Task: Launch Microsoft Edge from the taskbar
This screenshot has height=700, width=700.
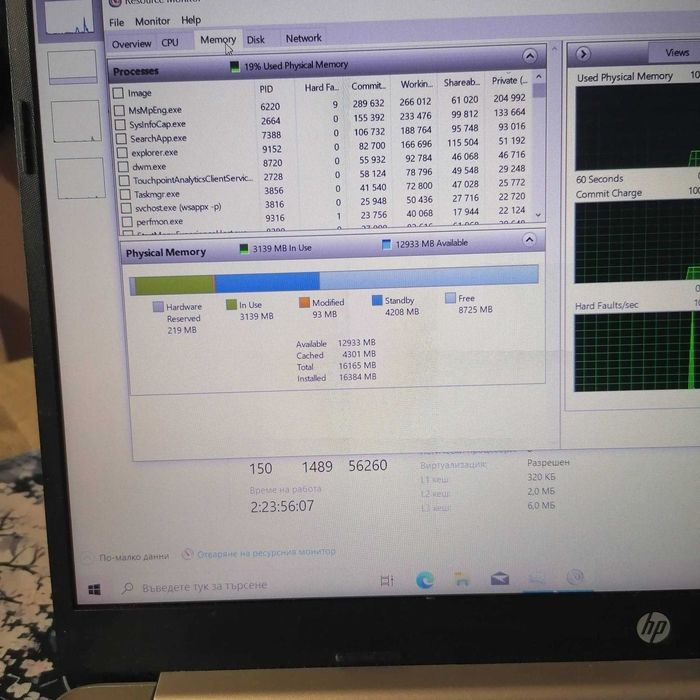Action: coord(425,580)
